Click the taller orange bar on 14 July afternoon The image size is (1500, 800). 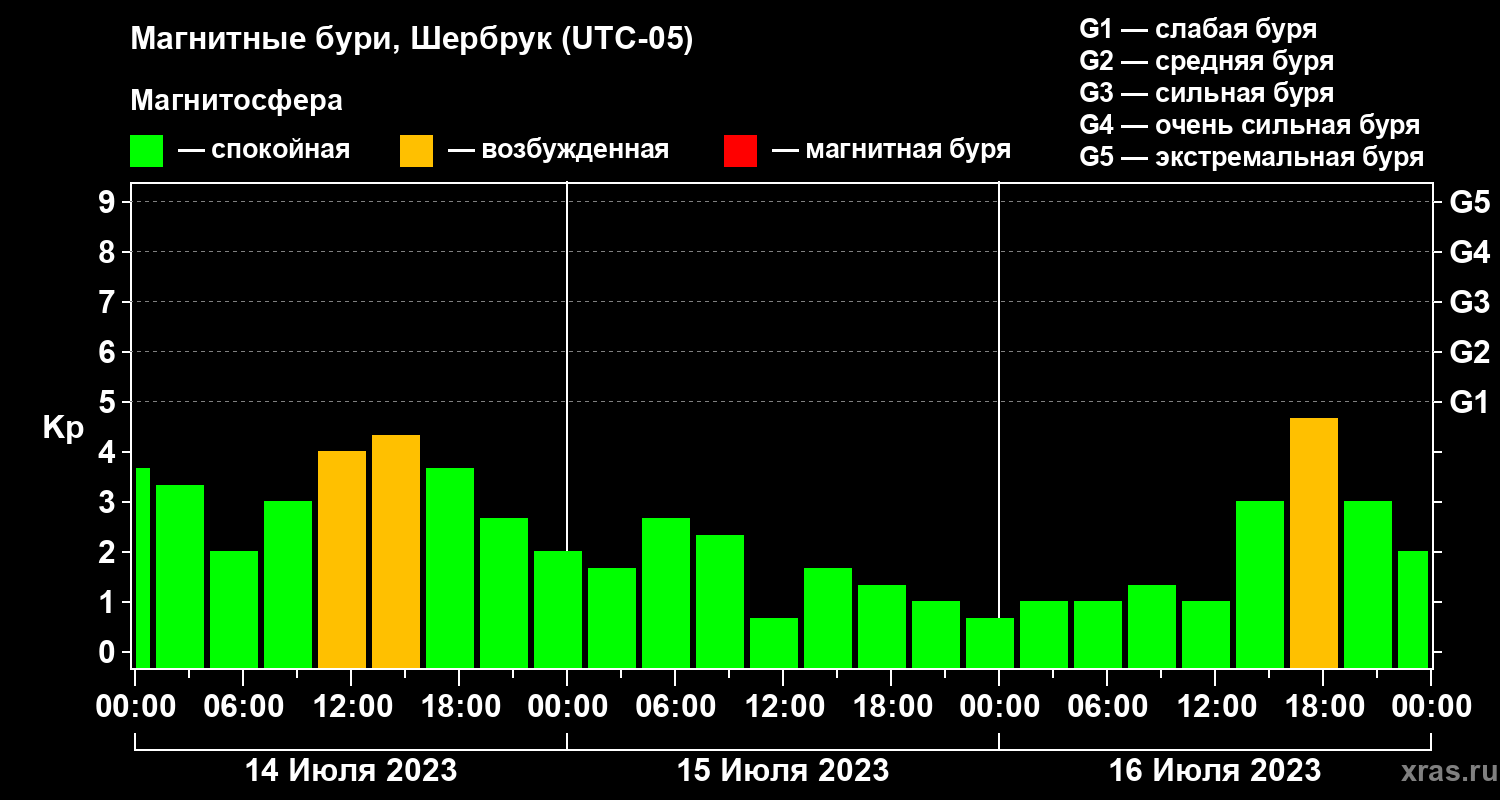[x=396, y=551]
